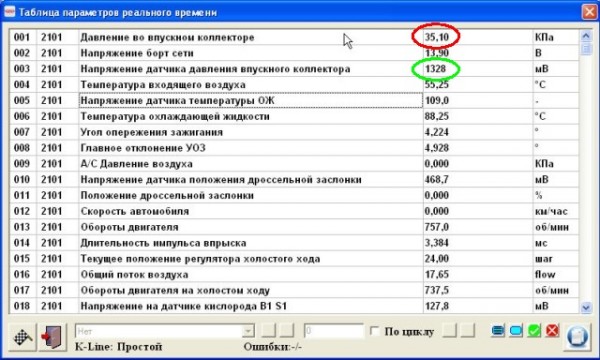Select row 'Обороты двигателя на холостом ходу'
This screenshot has width=600, height=360.
tap(294, 290)
